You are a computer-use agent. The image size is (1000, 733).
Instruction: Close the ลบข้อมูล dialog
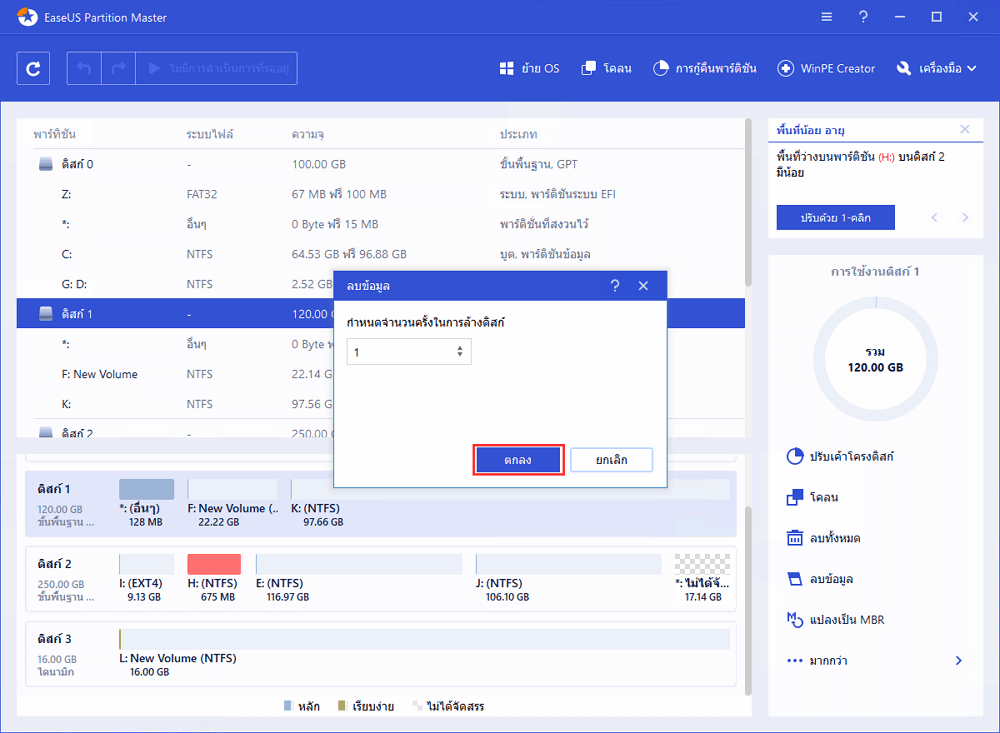pos(643,286)
